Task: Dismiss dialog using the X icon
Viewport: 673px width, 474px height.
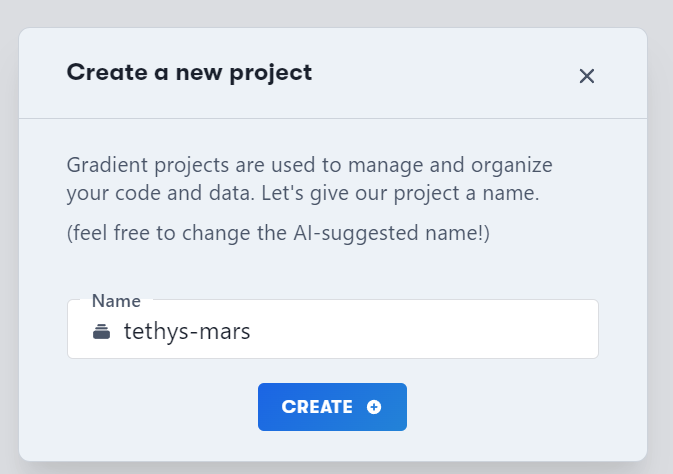Action: (586, 76)
